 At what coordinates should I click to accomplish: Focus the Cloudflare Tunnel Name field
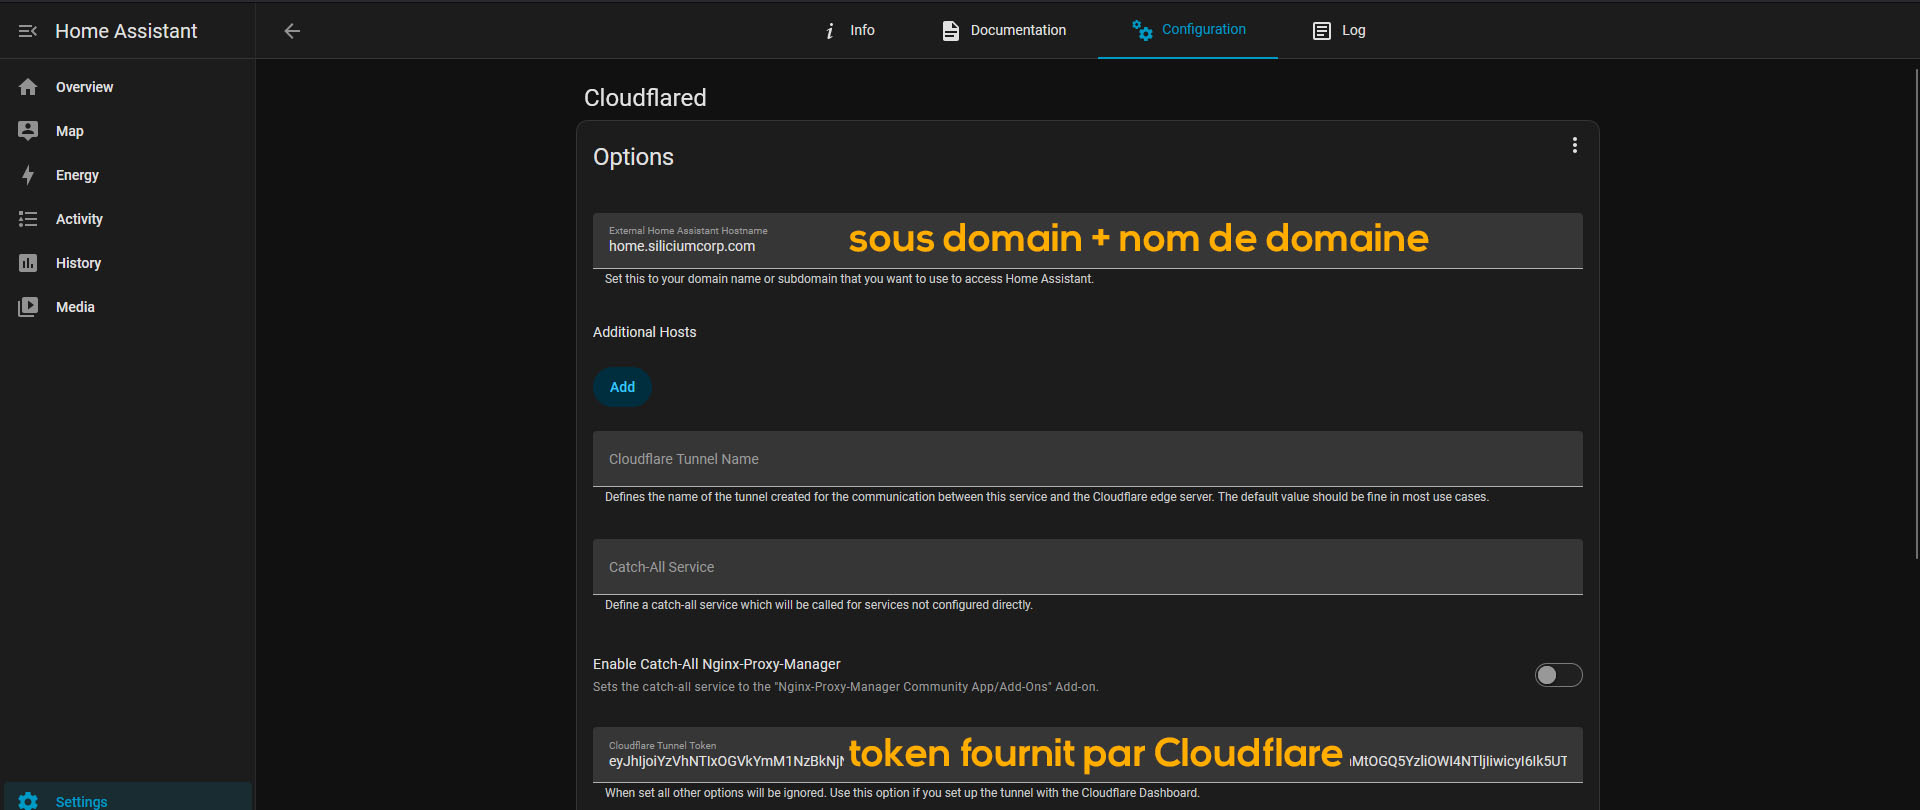[x=1088, y=459]
